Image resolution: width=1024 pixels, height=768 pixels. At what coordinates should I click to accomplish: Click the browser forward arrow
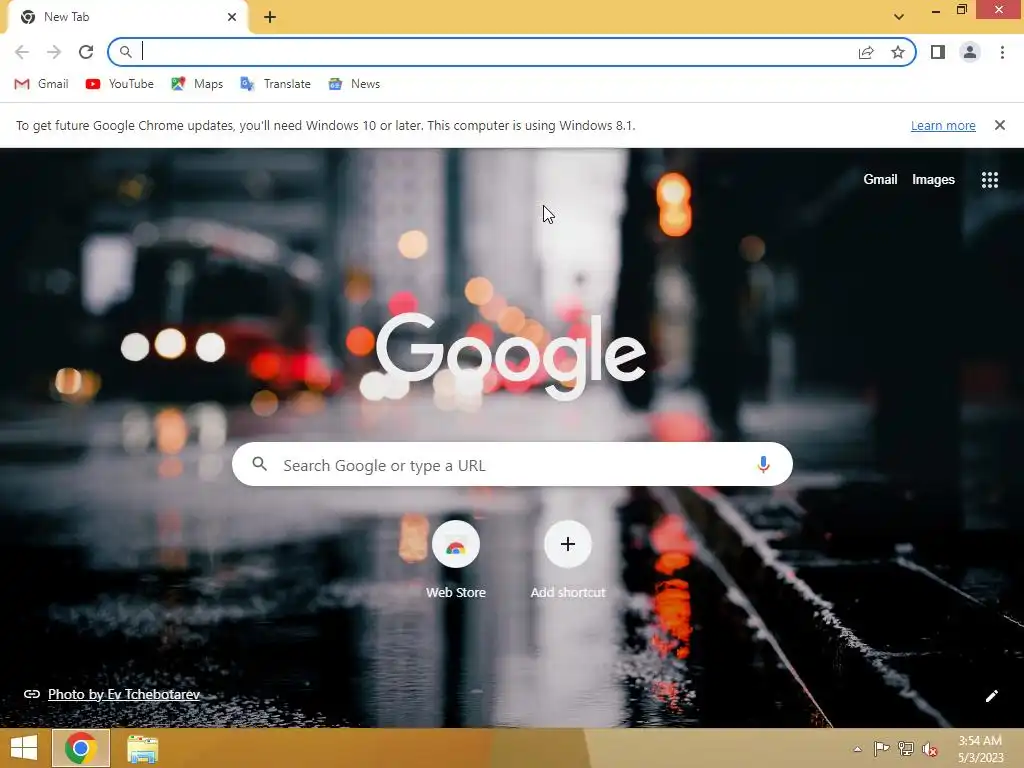click(54, 52)
